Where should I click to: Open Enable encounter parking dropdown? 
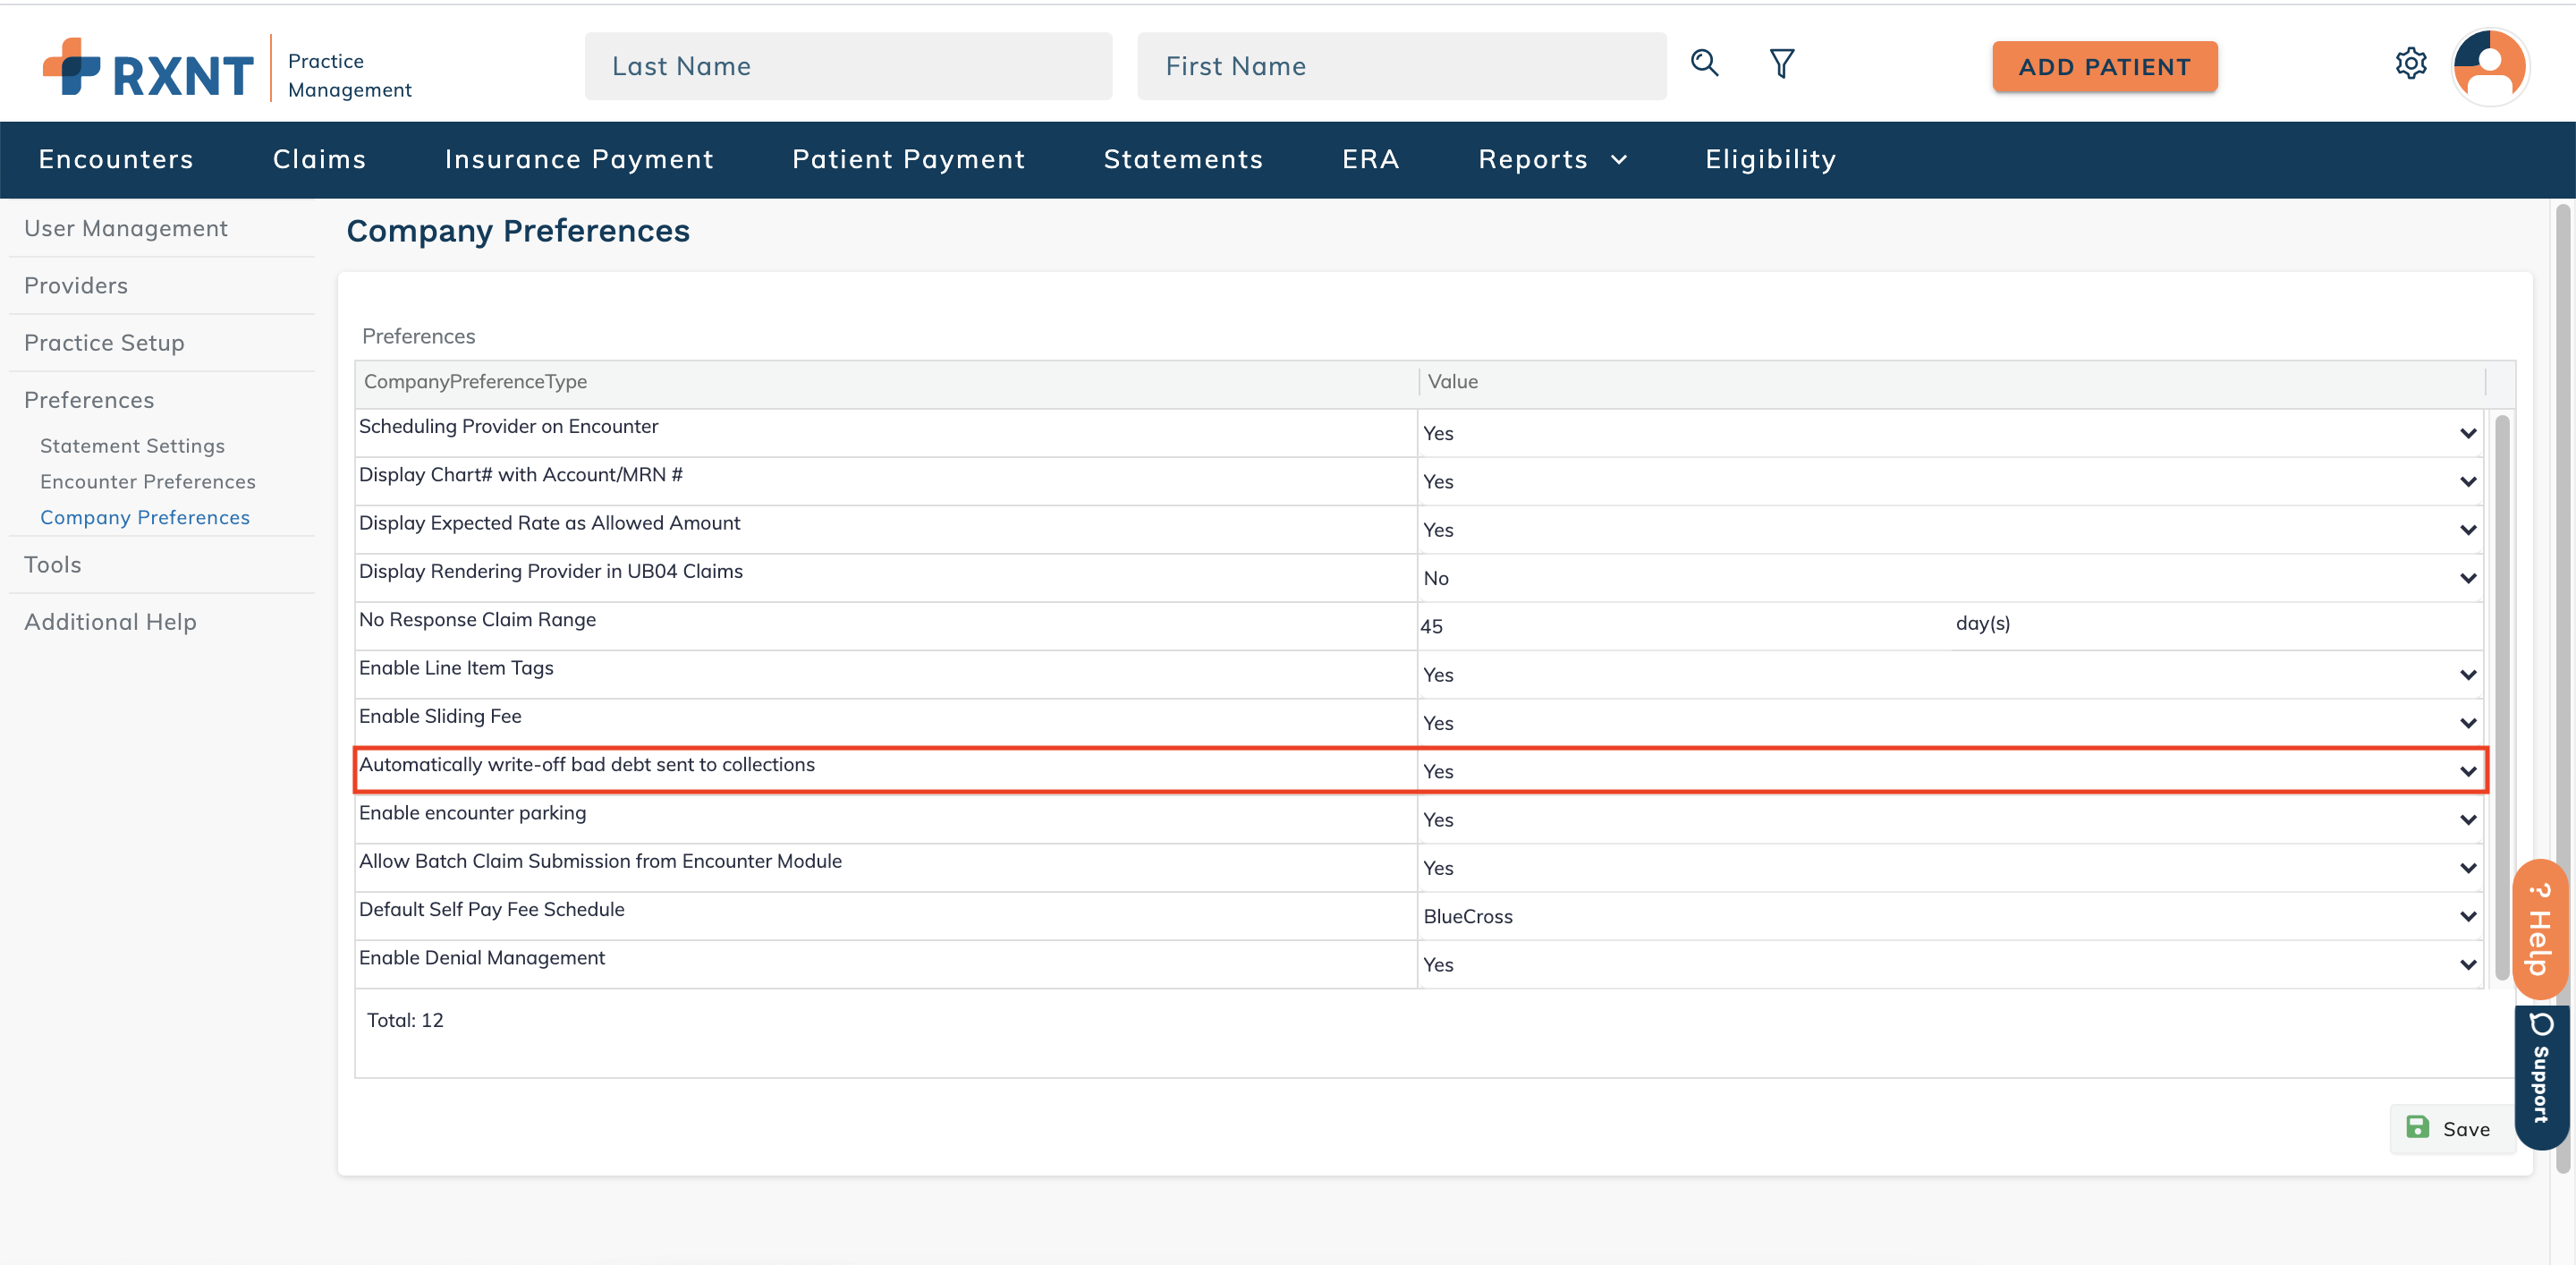tap(1950, 820)
